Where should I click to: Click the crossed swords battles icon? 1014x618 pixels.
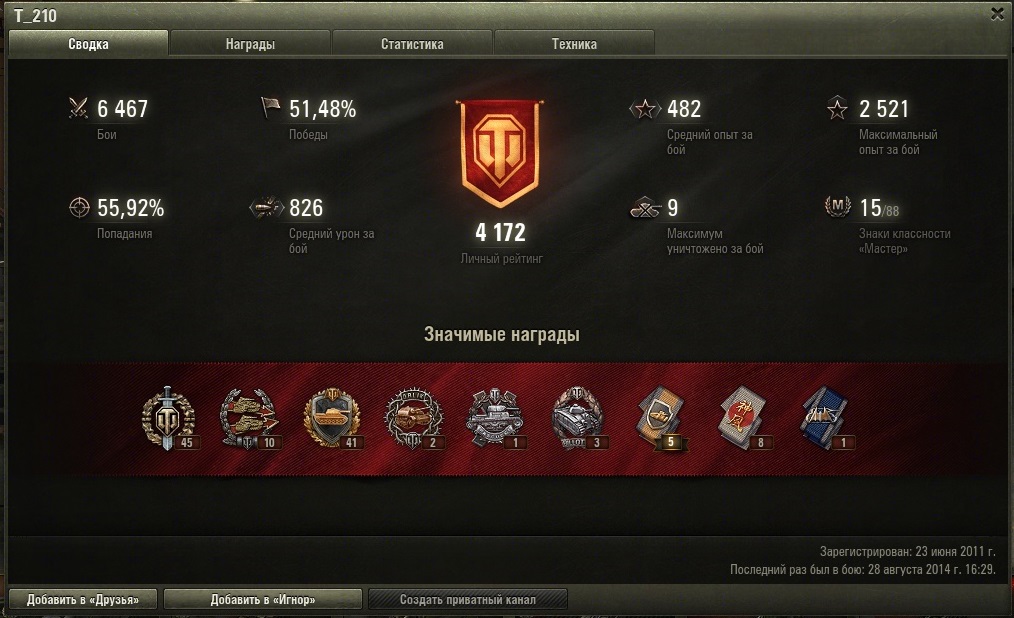pyautogui.click(x=79, y=108)
